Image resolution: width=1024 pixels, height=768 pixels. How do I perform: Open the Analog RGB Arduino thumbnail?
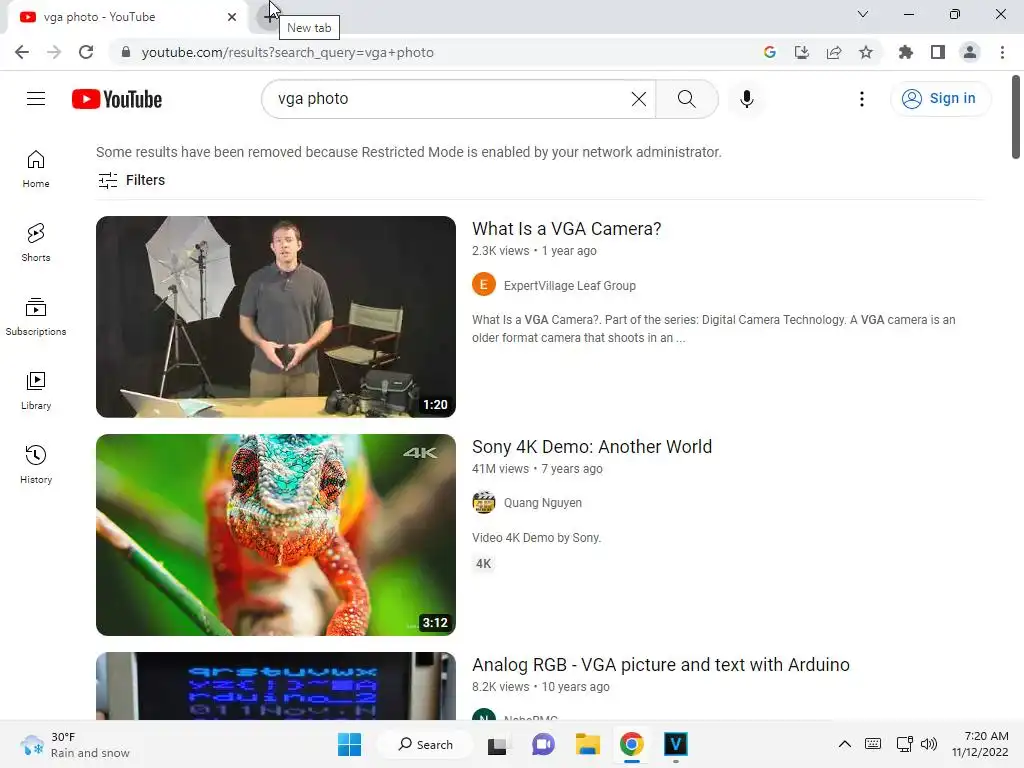(276, 686)
